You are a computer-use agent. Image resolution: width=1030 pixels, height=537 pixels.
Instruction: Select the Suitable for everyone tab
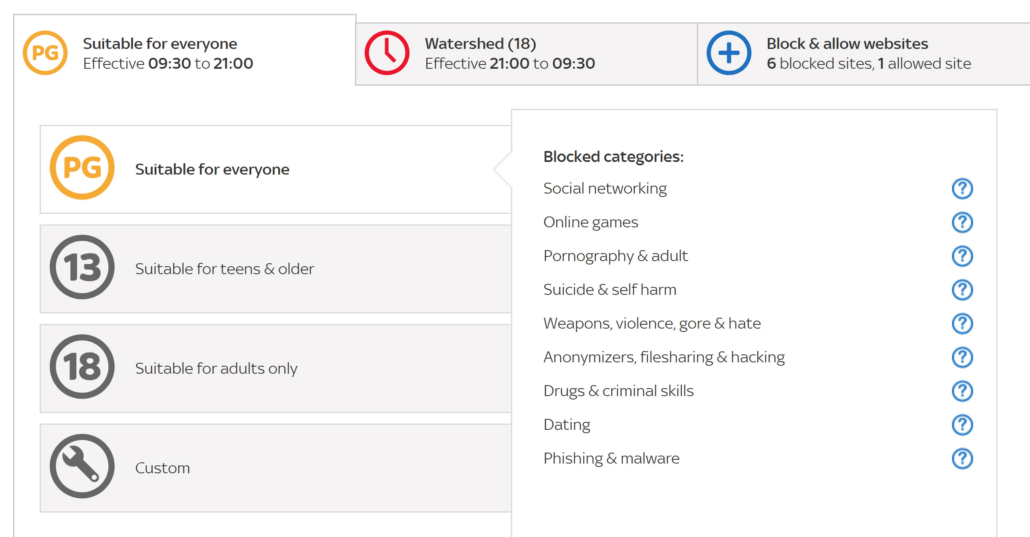(185, 51)
